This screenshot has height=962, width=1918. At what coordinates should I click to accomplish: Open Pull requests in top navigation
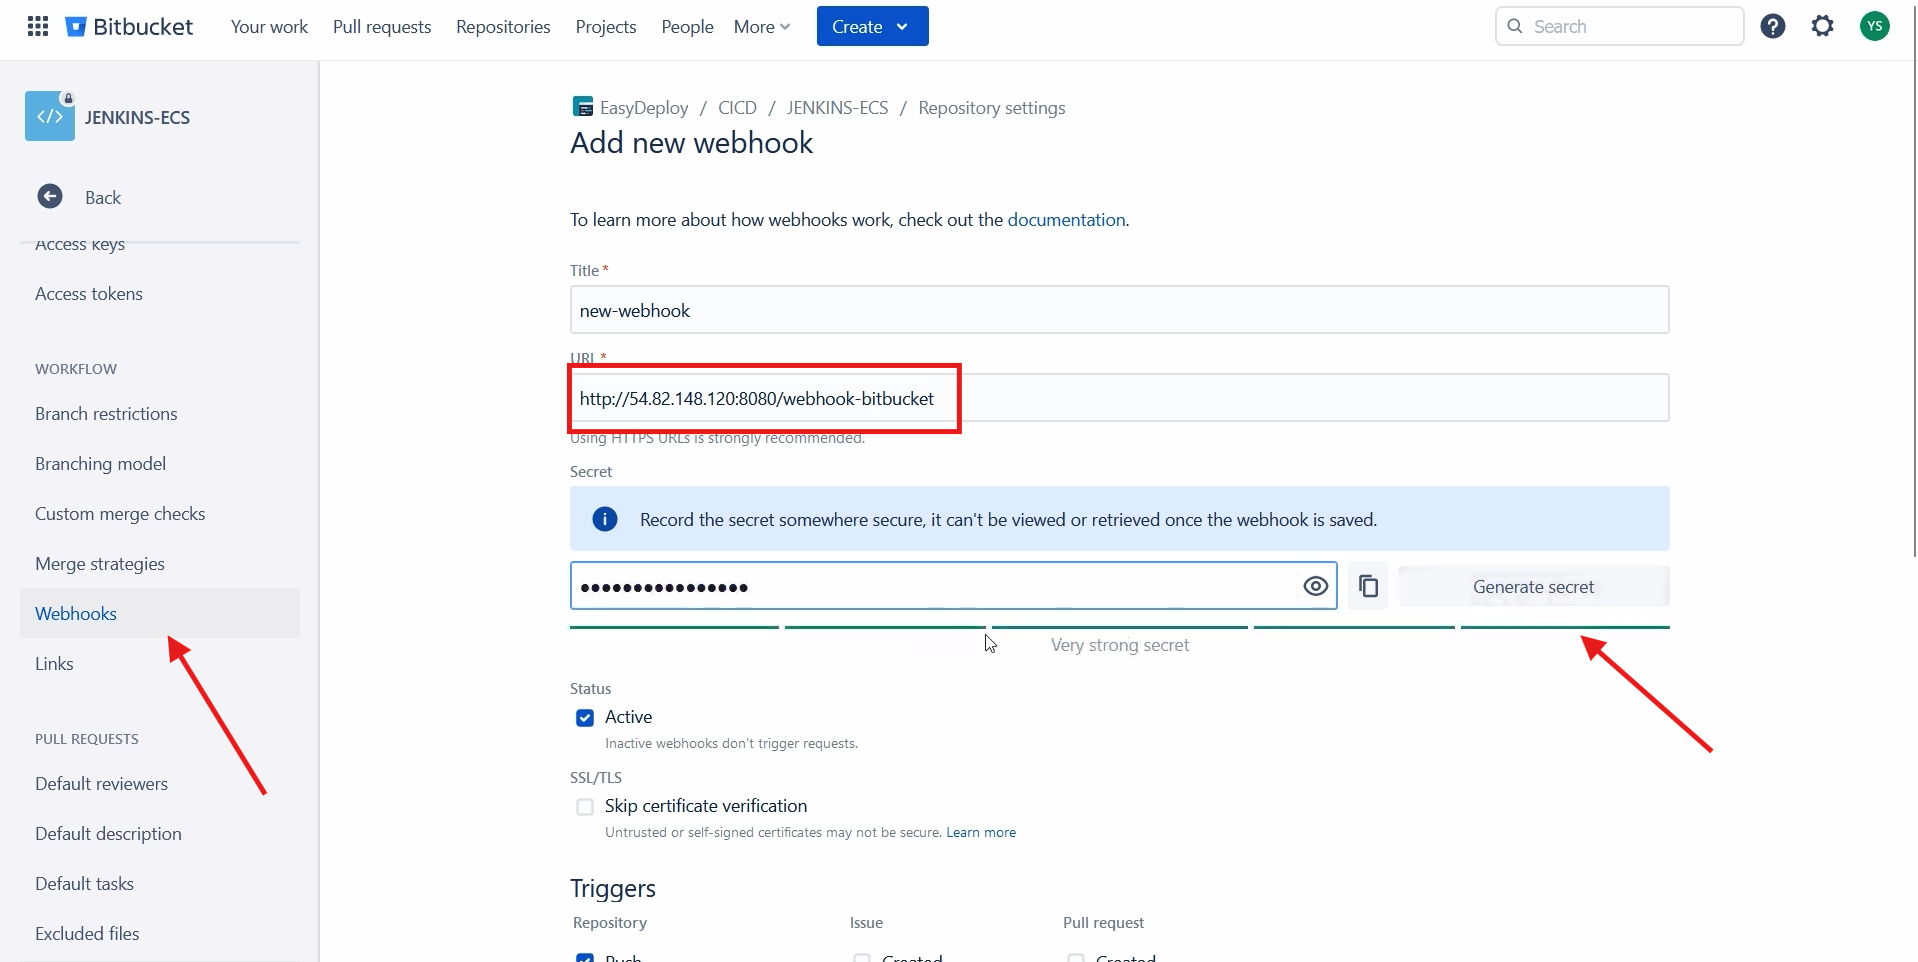(382, 27)
